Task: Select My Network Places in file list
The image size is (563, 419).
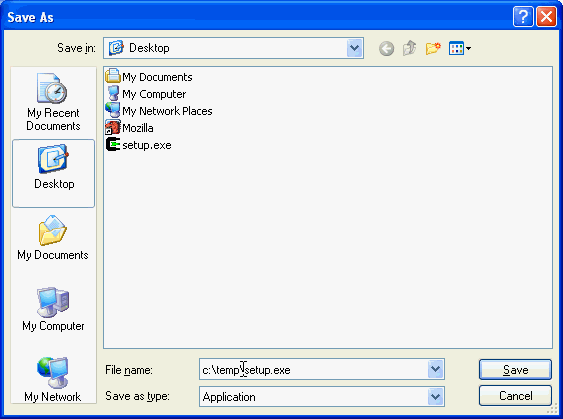Action: [x=159, y=111]
